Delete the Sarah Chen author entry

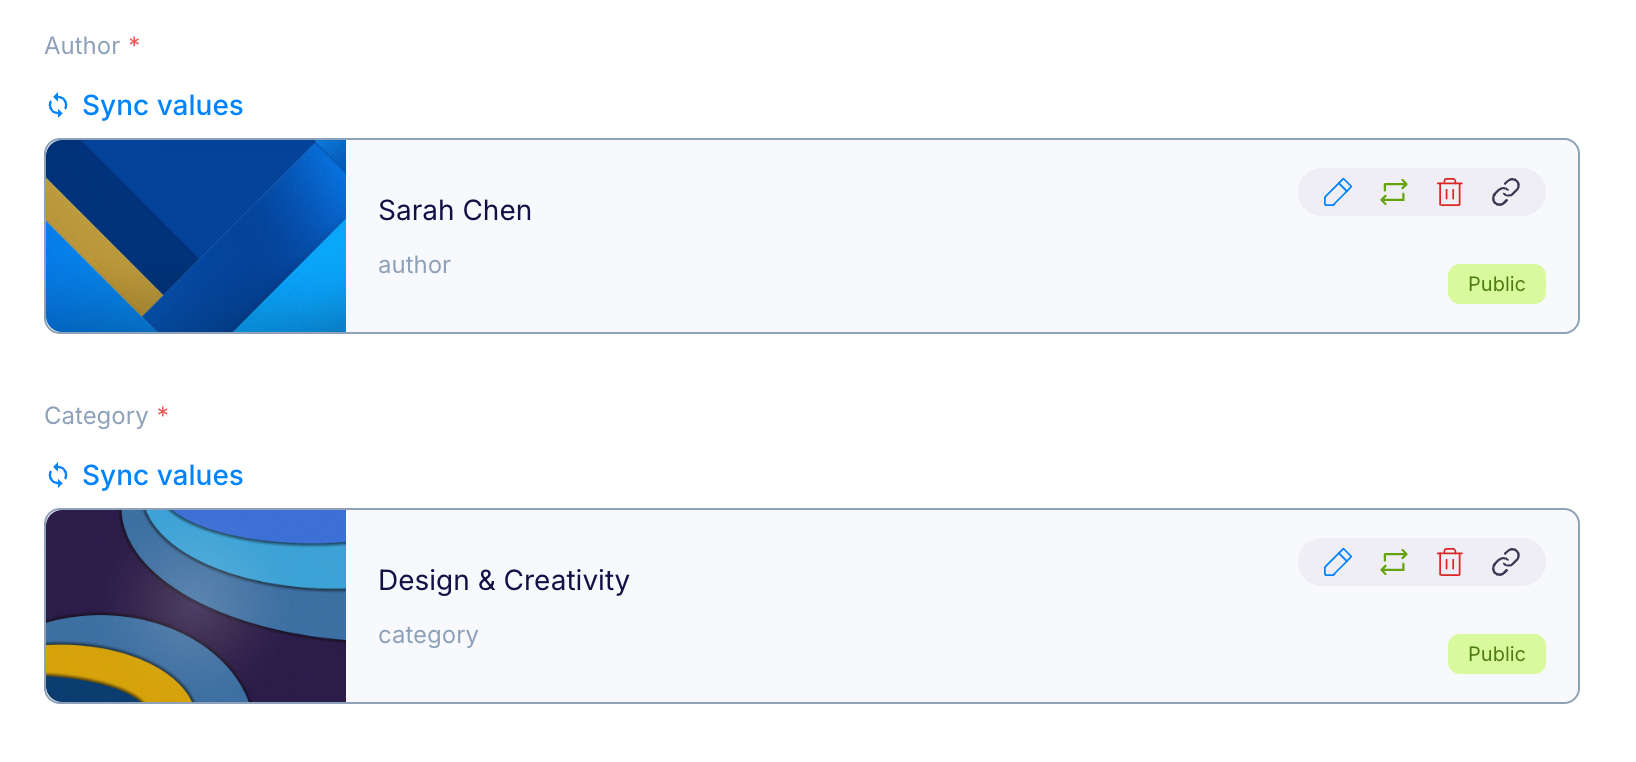click(1449, 192)
